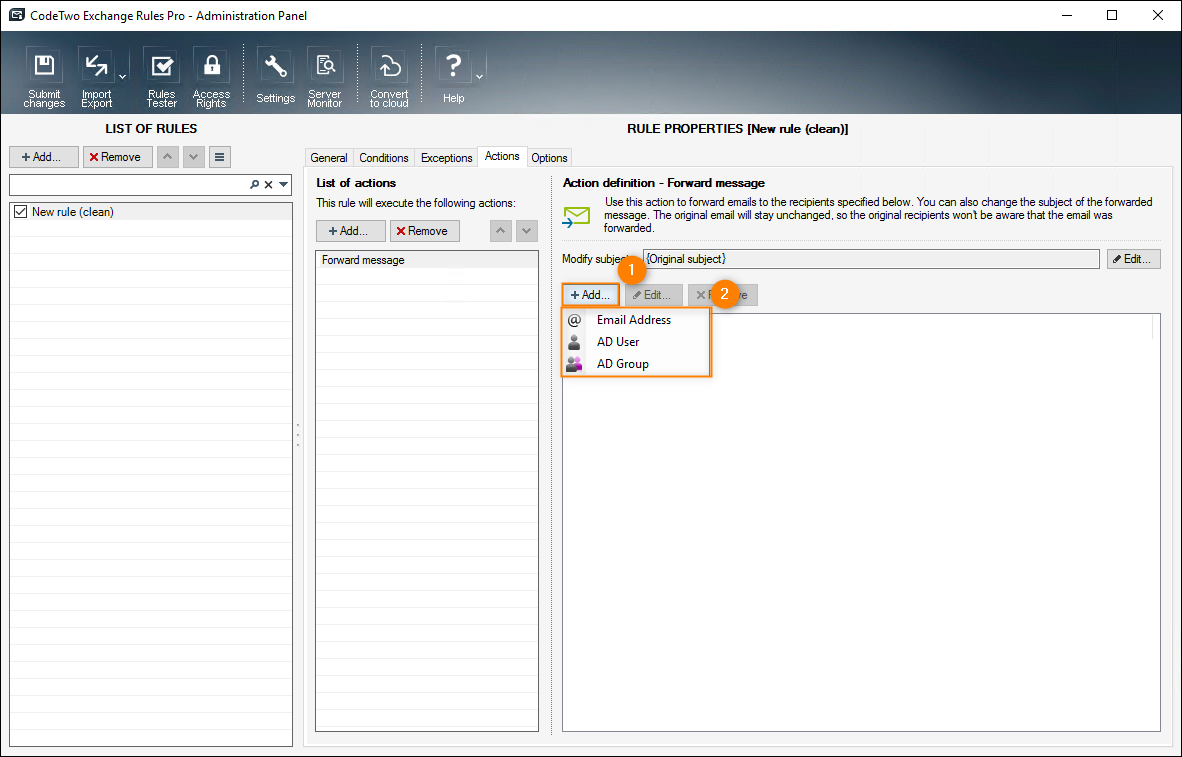Switch to the General tab
1182x757 pixels.
click(x=329, y=158)
